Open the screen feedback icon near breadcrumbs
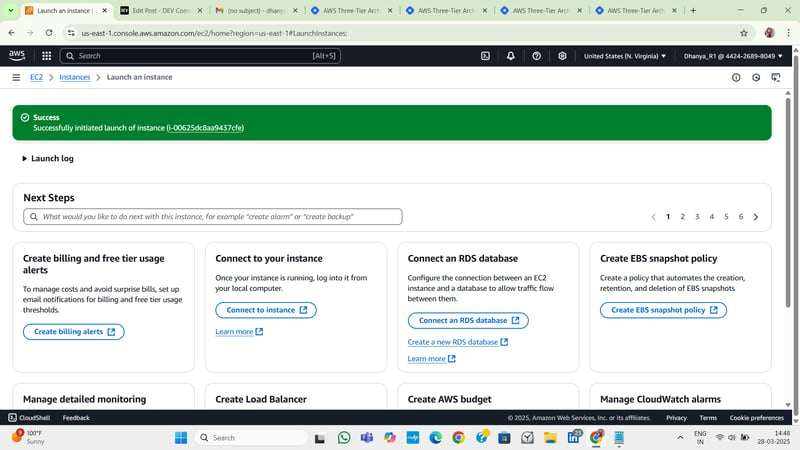This screenshot has height=450, width=800. pyautogui.click(x=776, y=78)
